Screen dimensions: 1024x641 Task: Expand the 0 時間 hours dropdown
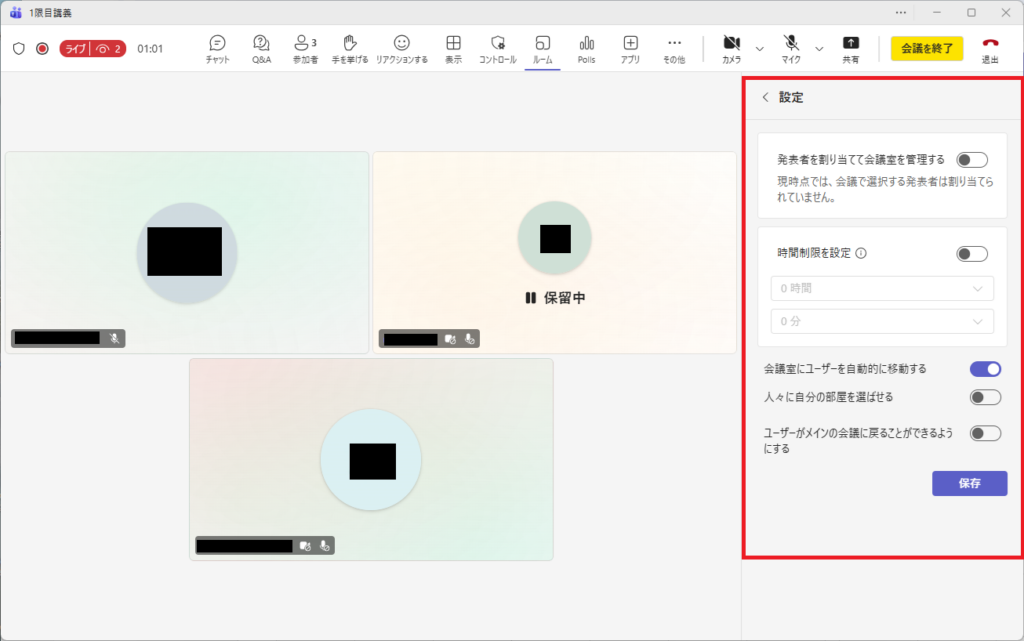click(x=881, y=289)
